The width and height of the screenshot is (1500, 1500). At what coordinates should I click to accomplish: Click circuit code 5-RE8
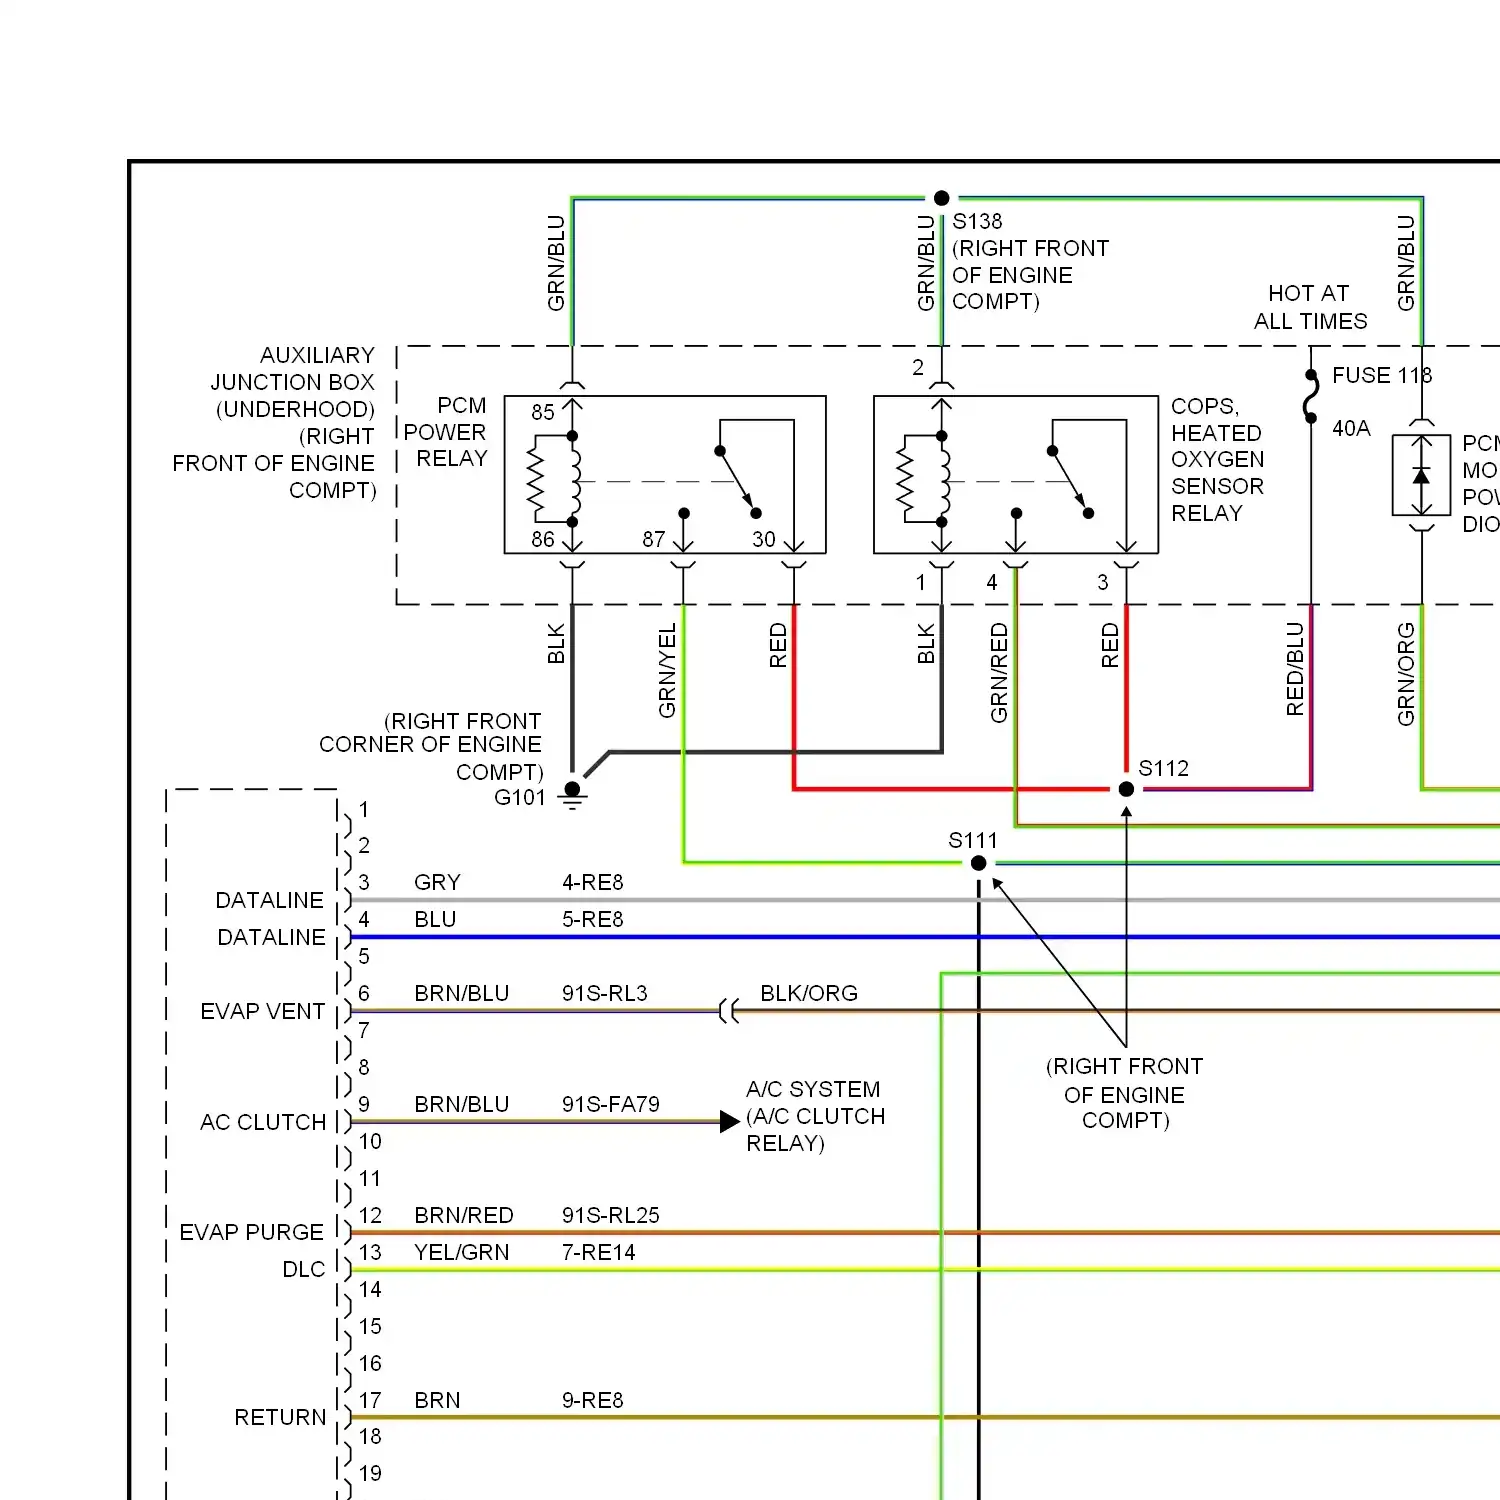pos(592,919)
